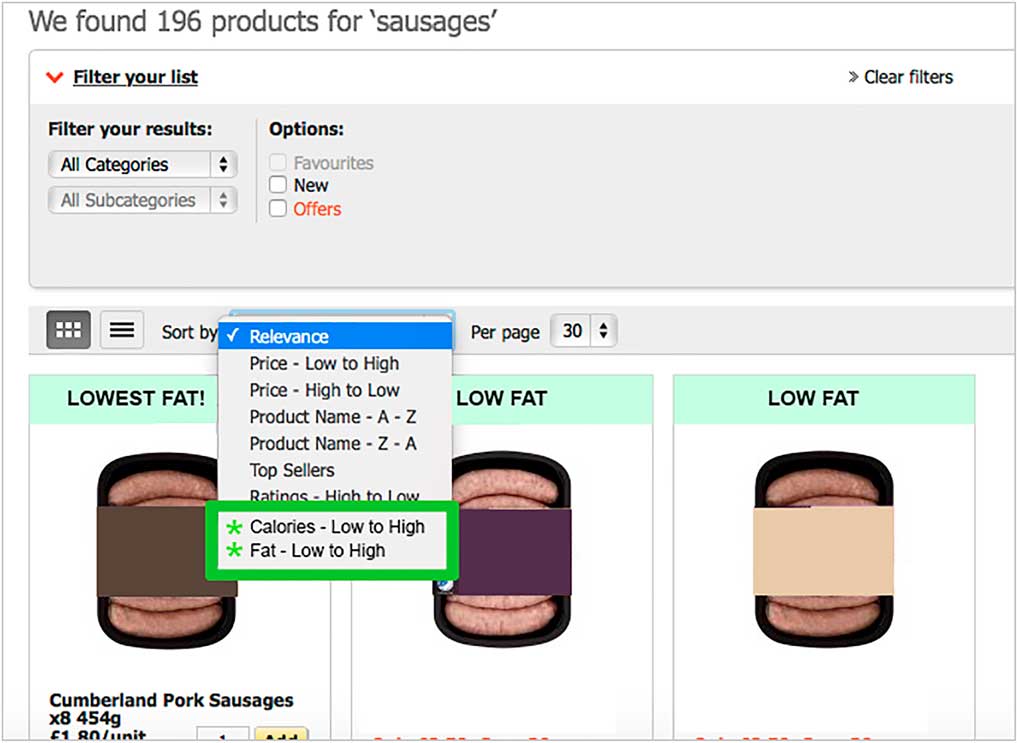1018x743 pixels.
Task: Open Cumberland Pork Sausages product title
Action: pyautogui.click(x=171, y=700)
